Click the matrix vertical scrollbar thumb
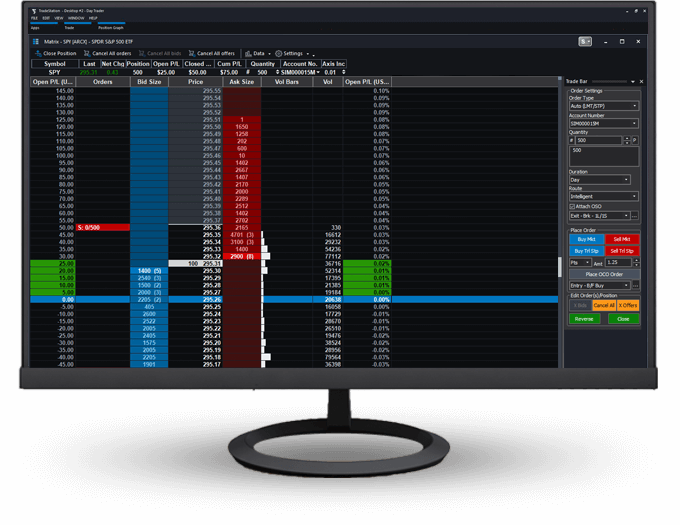680x525 pixels. 560,267
